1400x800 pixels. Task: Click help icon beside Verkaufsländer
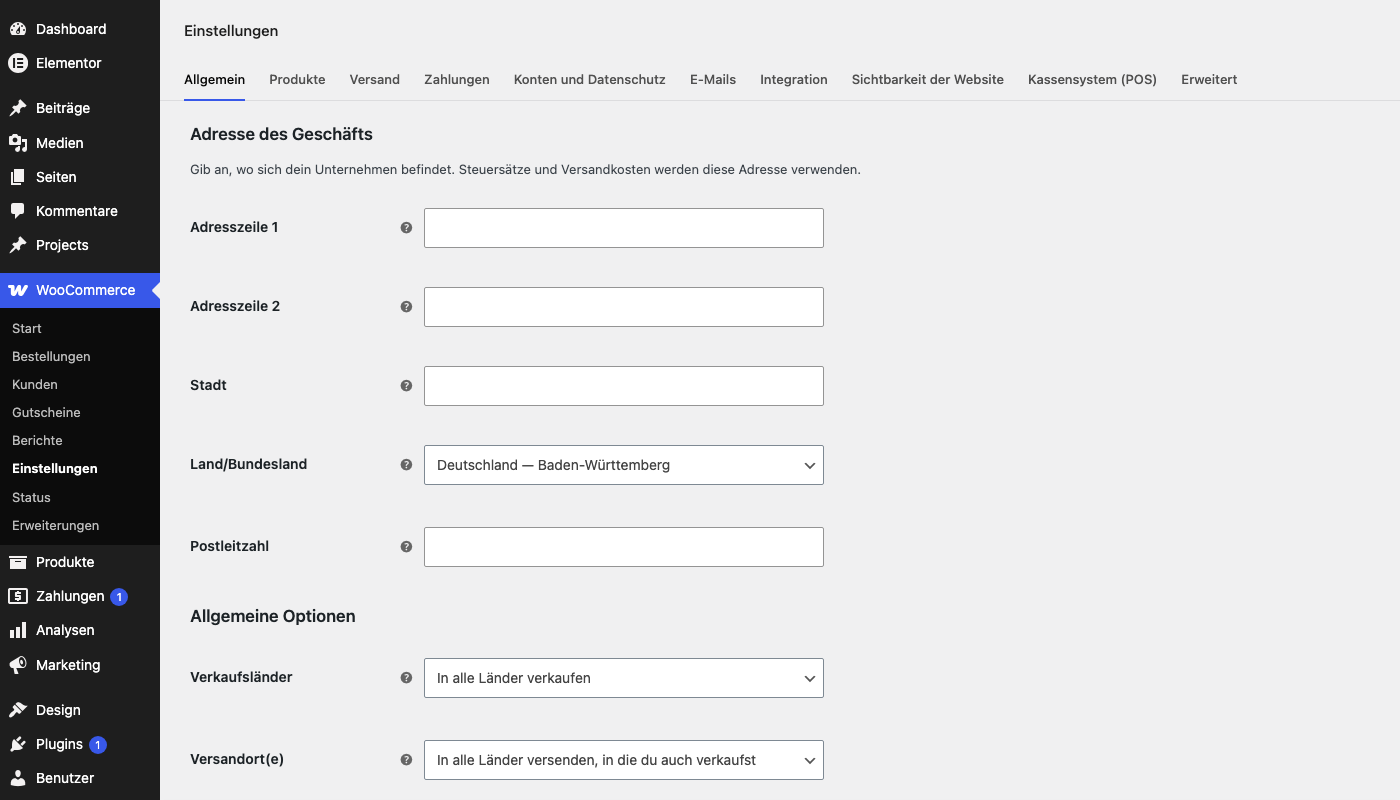pyautogui.click(x=406, y=678)
